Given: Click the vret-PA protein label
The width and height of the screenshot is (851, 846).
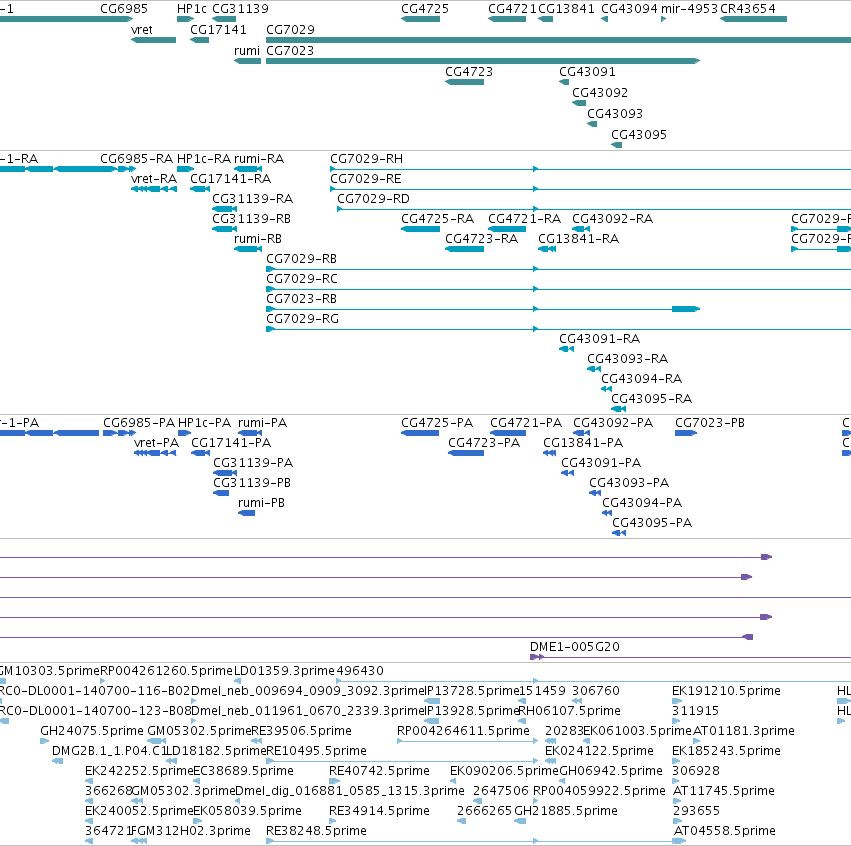Looking at the screenshot, I should [156, 443].
